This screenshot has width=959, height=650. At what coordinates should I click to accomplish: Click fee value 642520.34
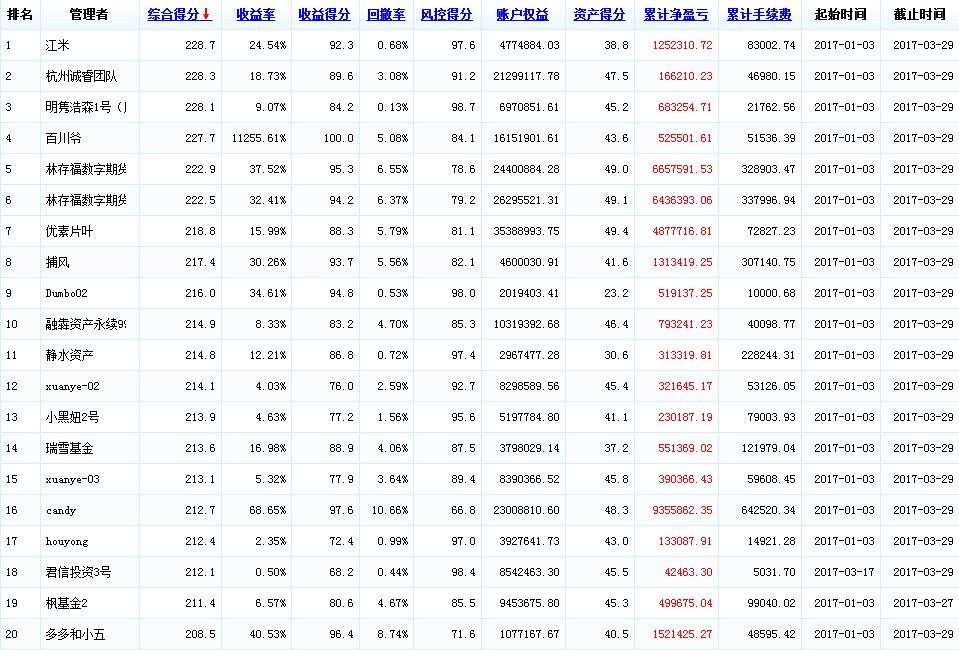[768, 511]
